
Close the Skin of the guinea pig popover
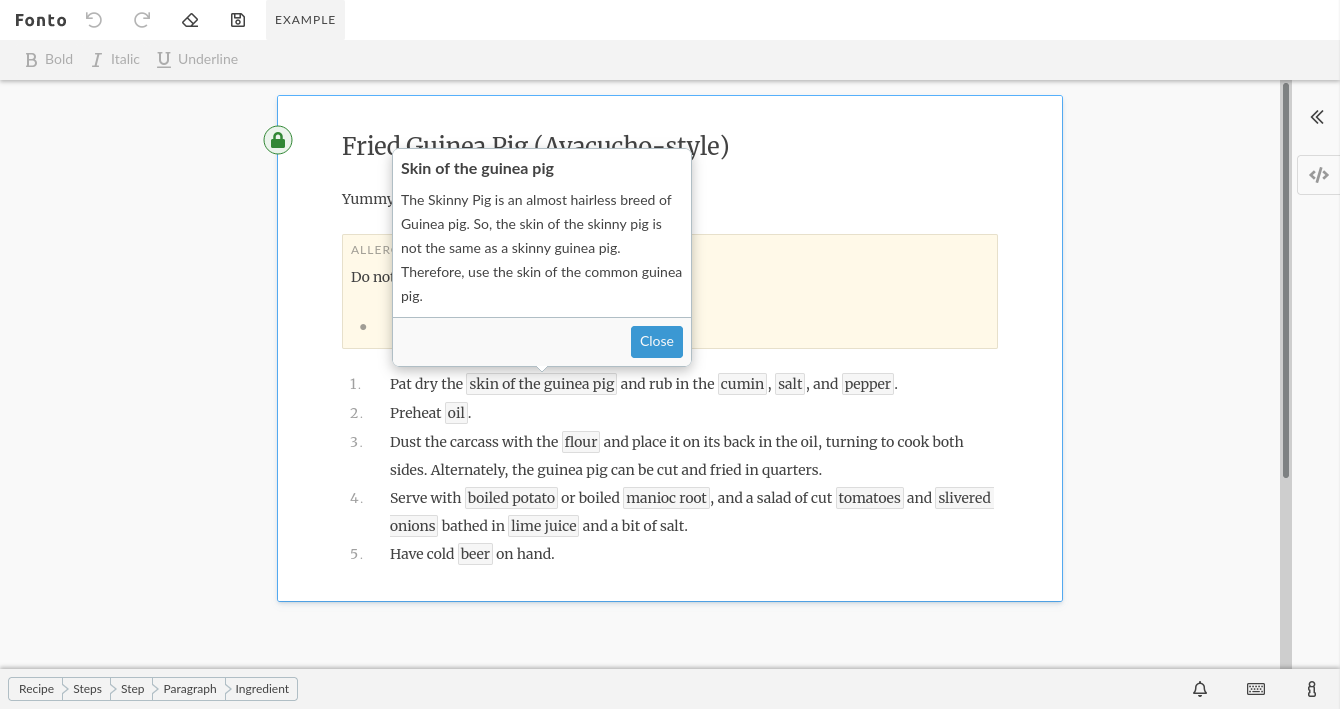pyautogui.click(x=657, y=341)
